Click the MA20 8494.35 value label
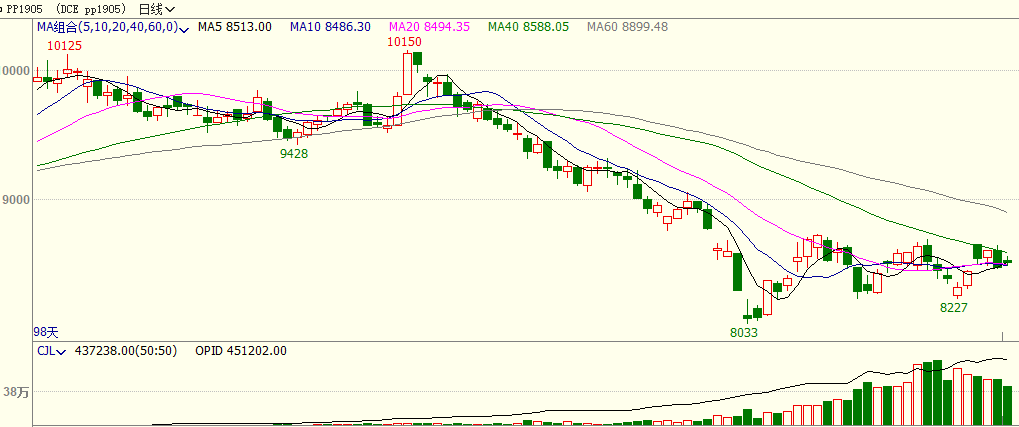1019x427 pixels. [430, 27]
